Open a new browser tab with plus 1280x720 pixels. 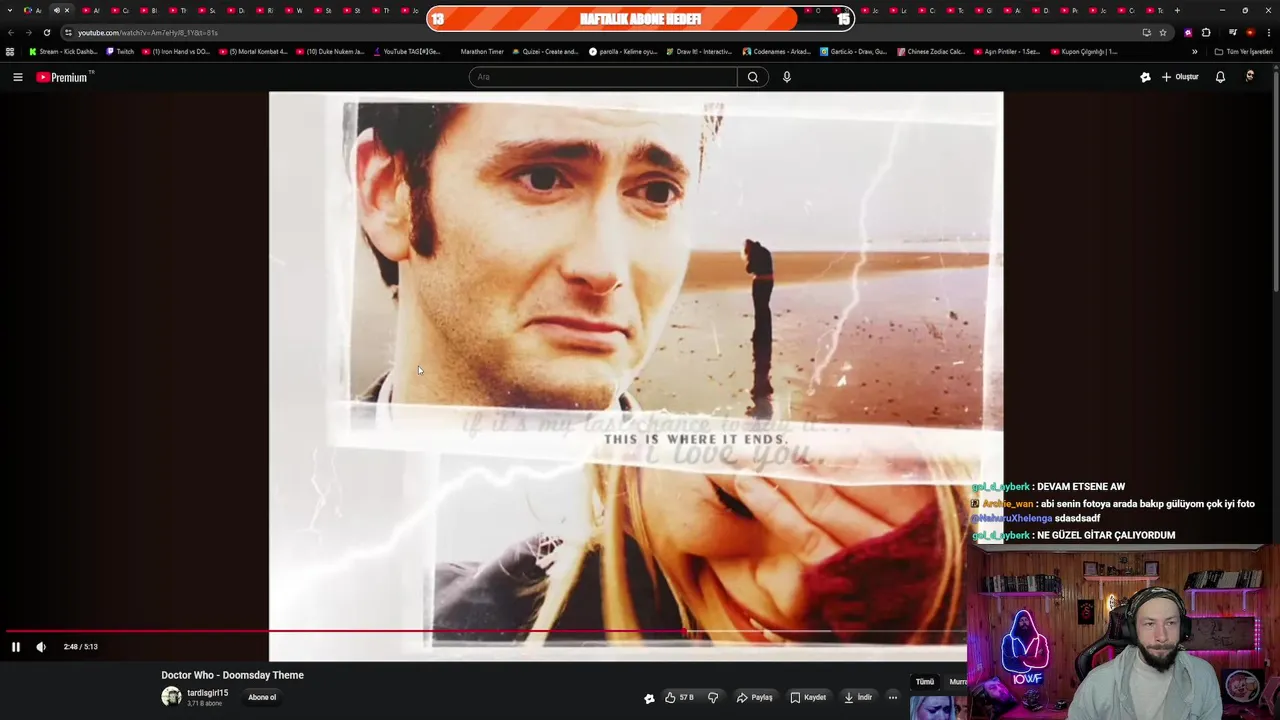click(1177, 10)
